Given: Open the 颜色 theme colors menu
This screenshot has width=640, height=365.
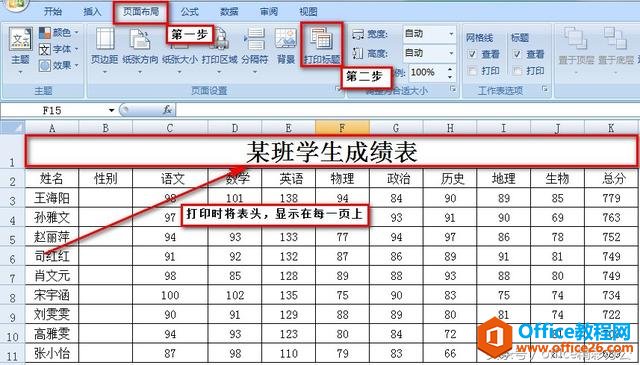Looking at the screenshot, I should click(x=59, y=32).
